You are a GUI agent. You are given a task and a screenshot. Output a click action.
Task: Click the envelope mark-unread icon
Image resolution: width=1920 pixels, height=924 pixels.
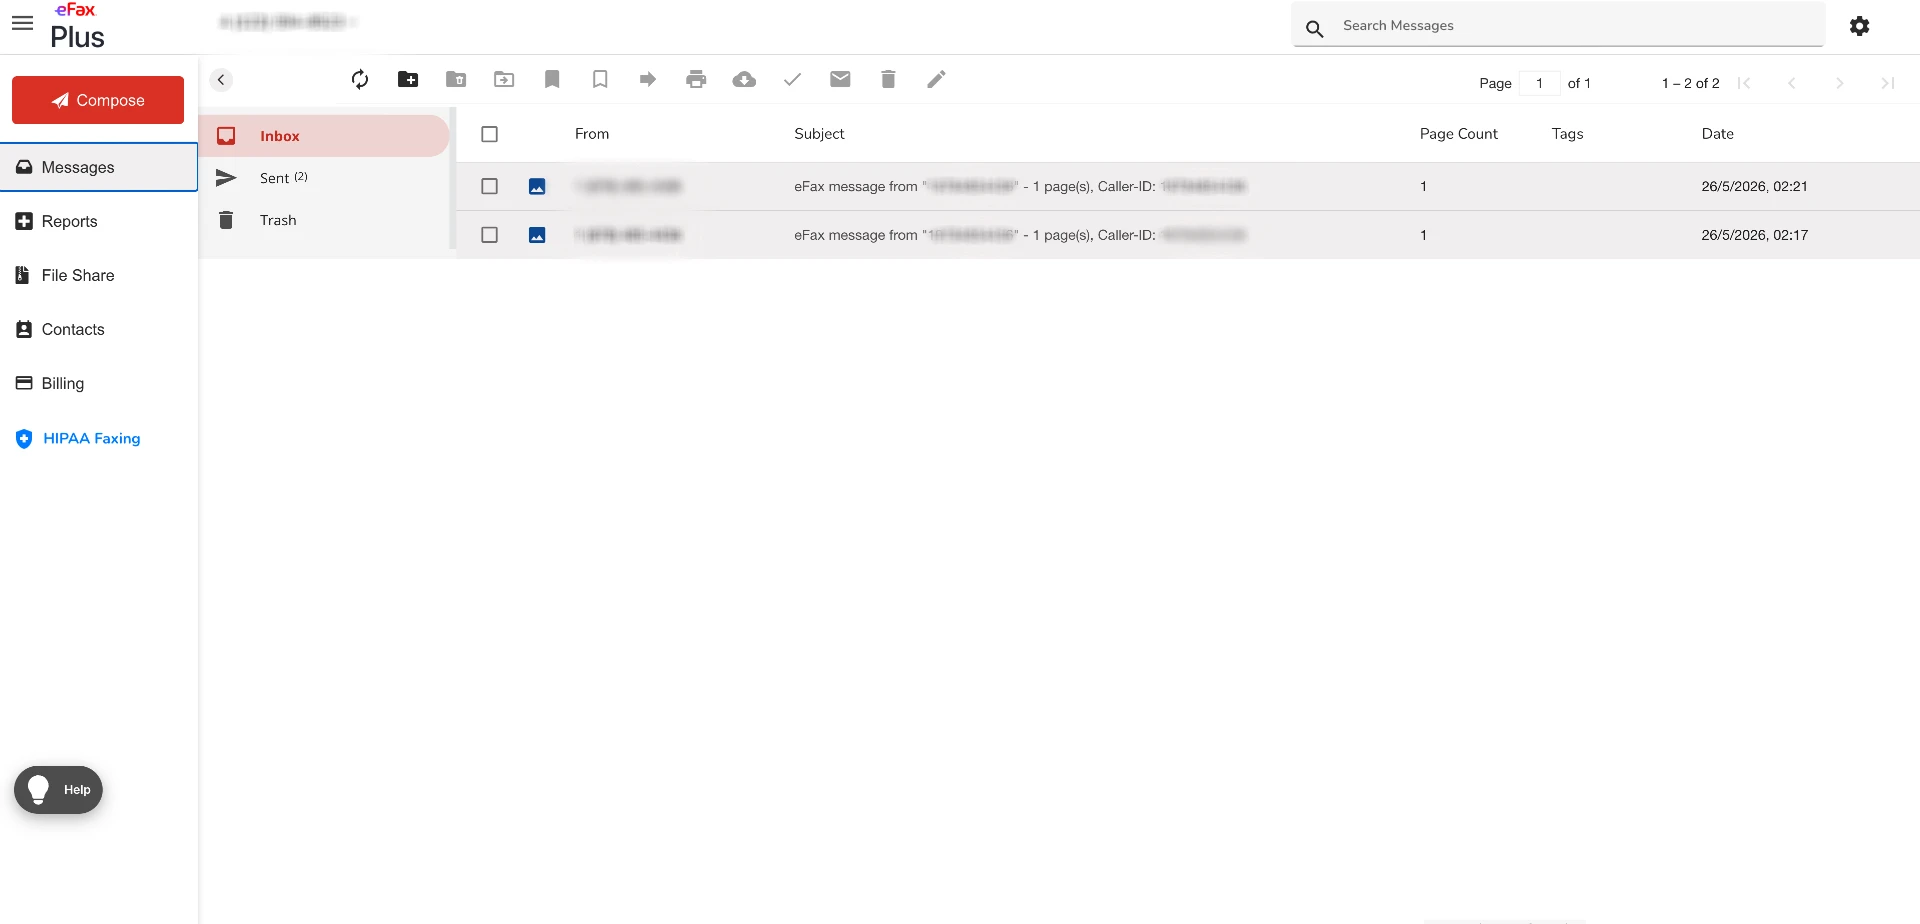pyautogui.click(x=840, y=80)
